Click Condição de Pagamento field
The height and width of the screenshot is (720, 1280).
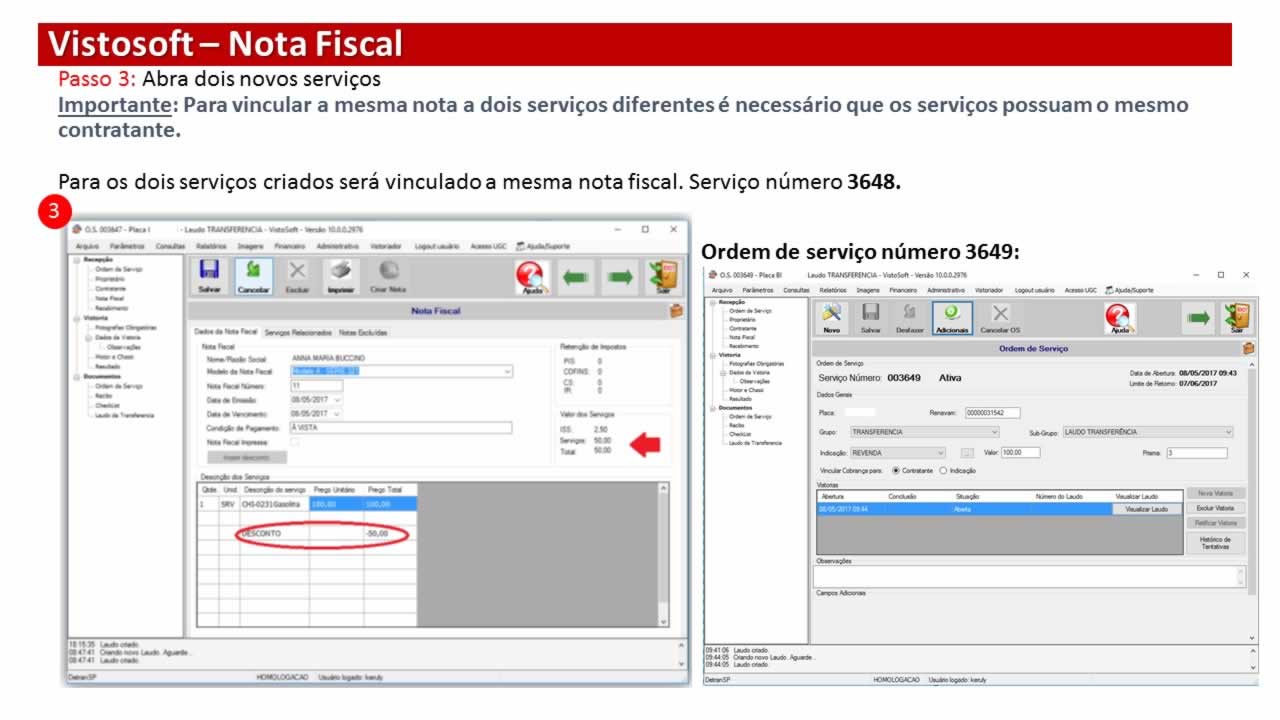click(401, 427)
